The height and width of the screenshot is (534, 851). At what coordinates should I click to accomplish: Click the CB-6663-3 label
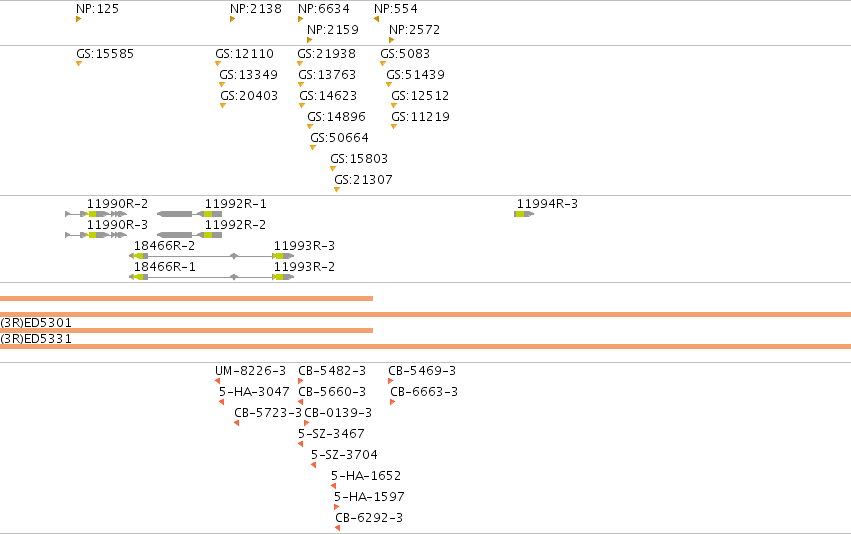tap(424, 392)
